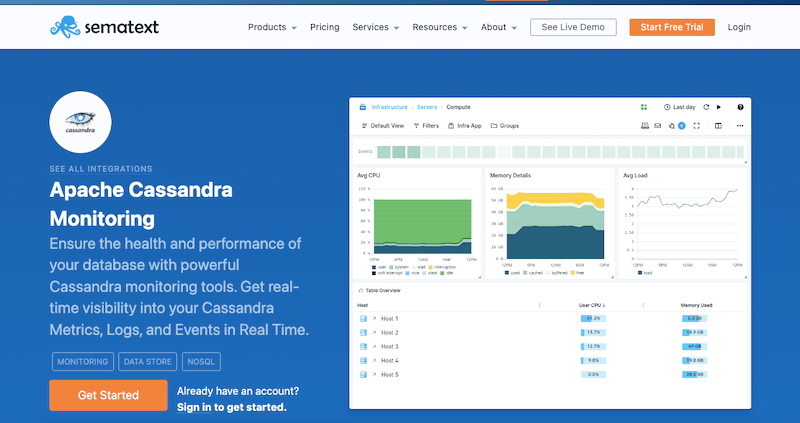Click the Memory Details chart
Screen dimensions: 800x423
[x=549, y=223]
